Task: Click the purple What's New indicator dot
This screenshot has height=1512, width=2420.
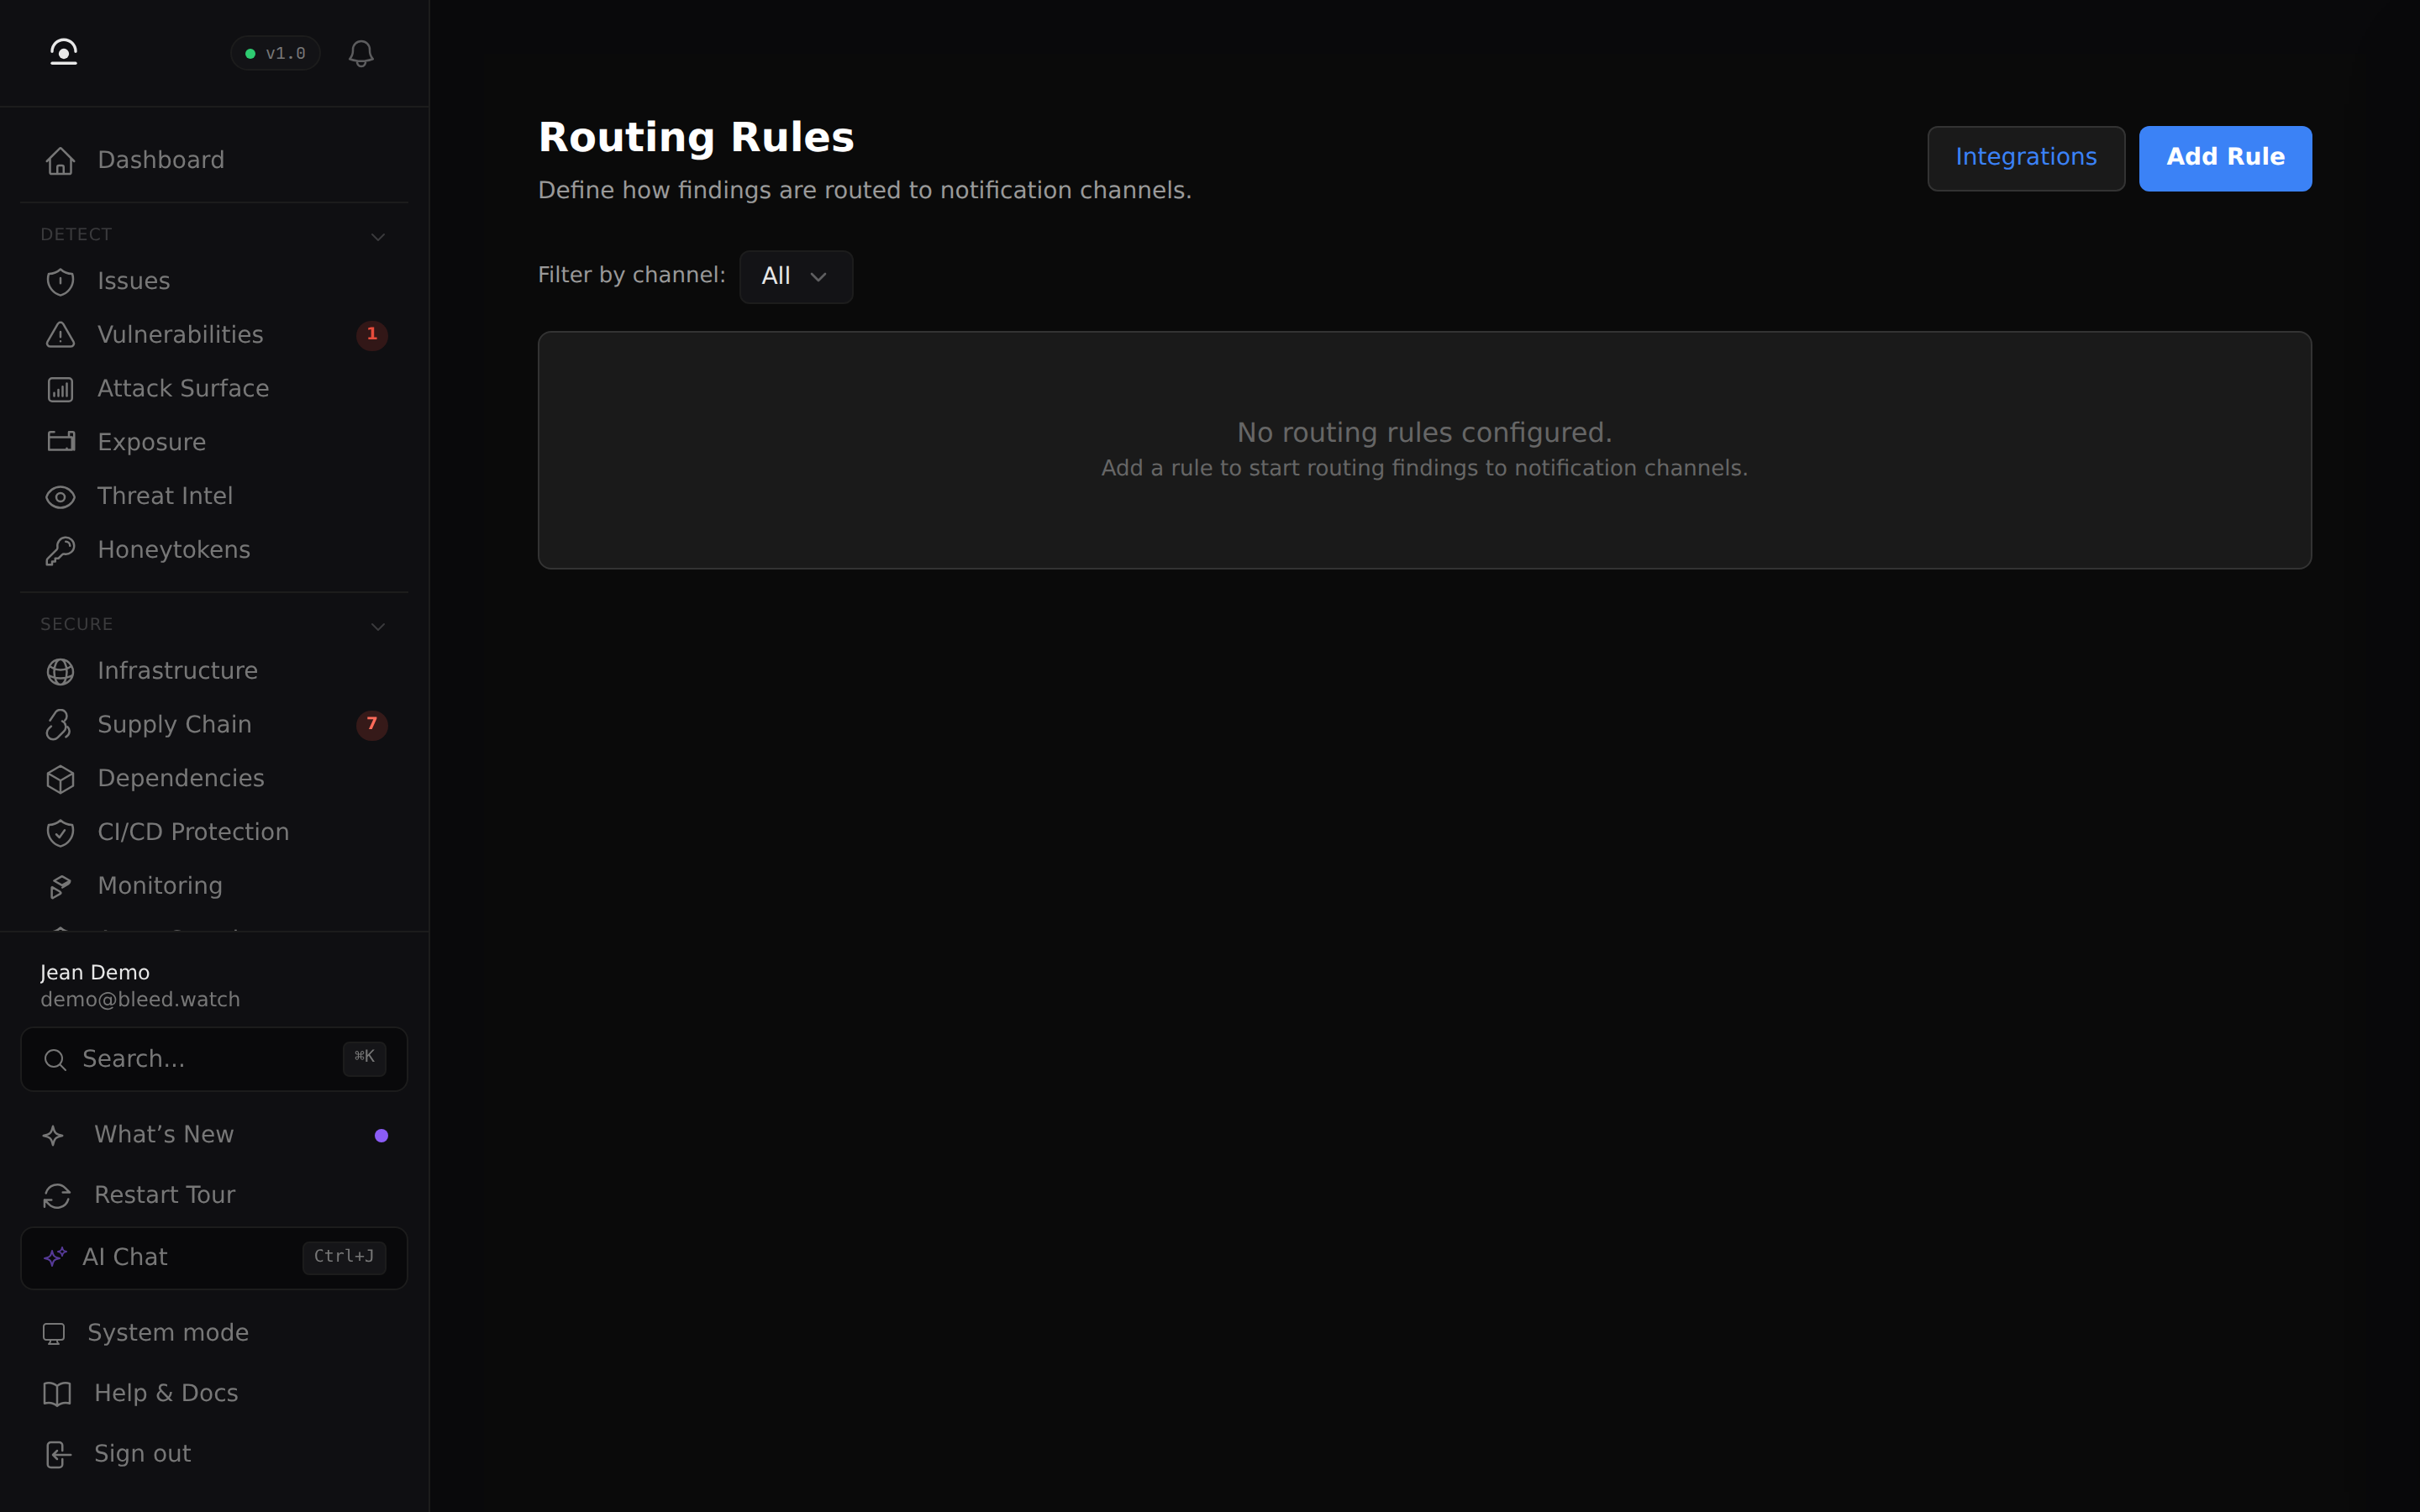Action: pos(381,1136)
